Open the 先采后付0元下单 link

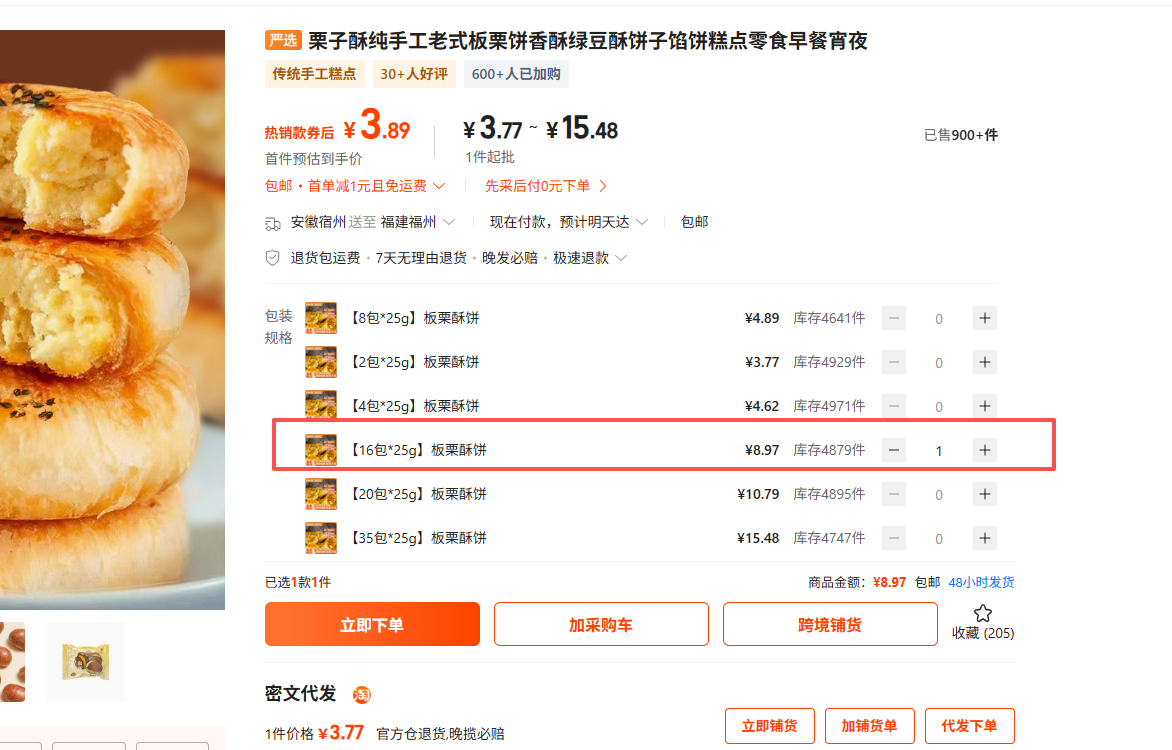point(546,186)
